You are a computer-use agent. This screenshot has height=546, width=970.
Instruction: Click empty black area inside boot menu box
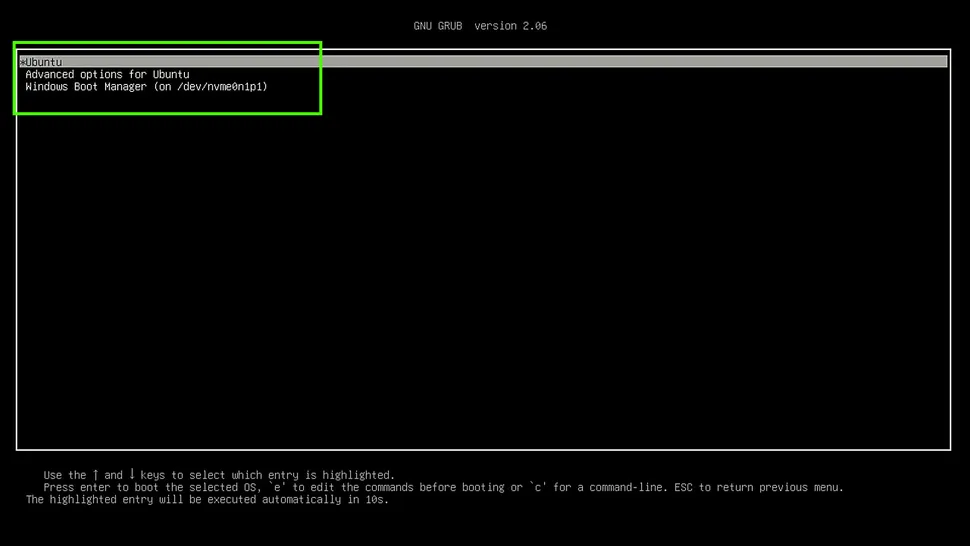(480, 270)
